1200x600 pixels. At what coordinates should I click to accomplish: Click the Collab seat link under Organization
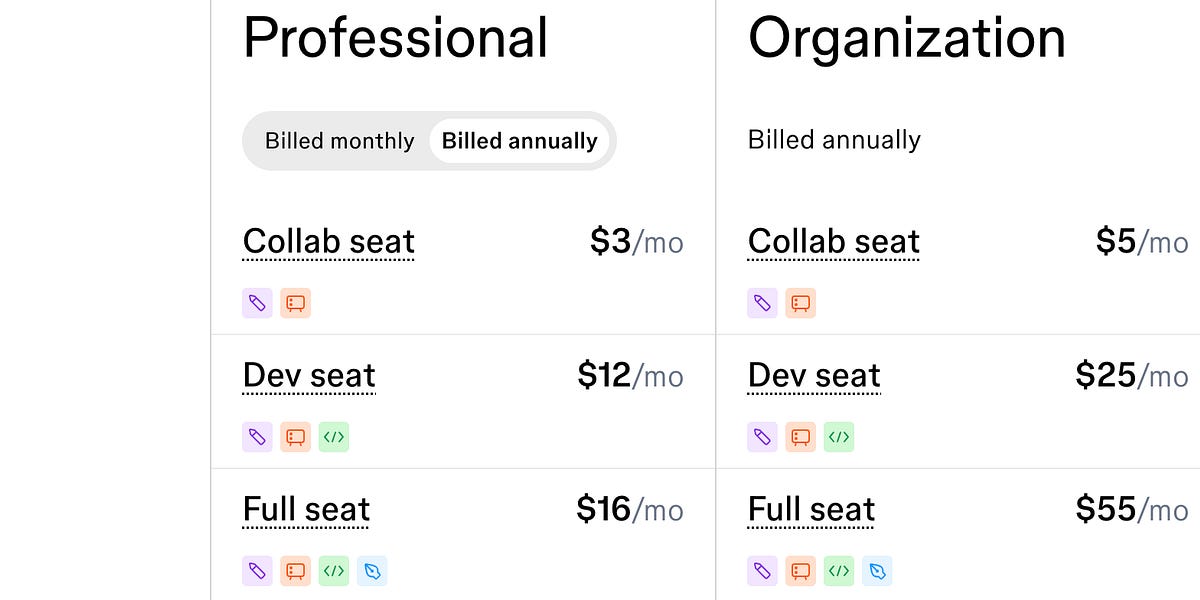point(833,241)
